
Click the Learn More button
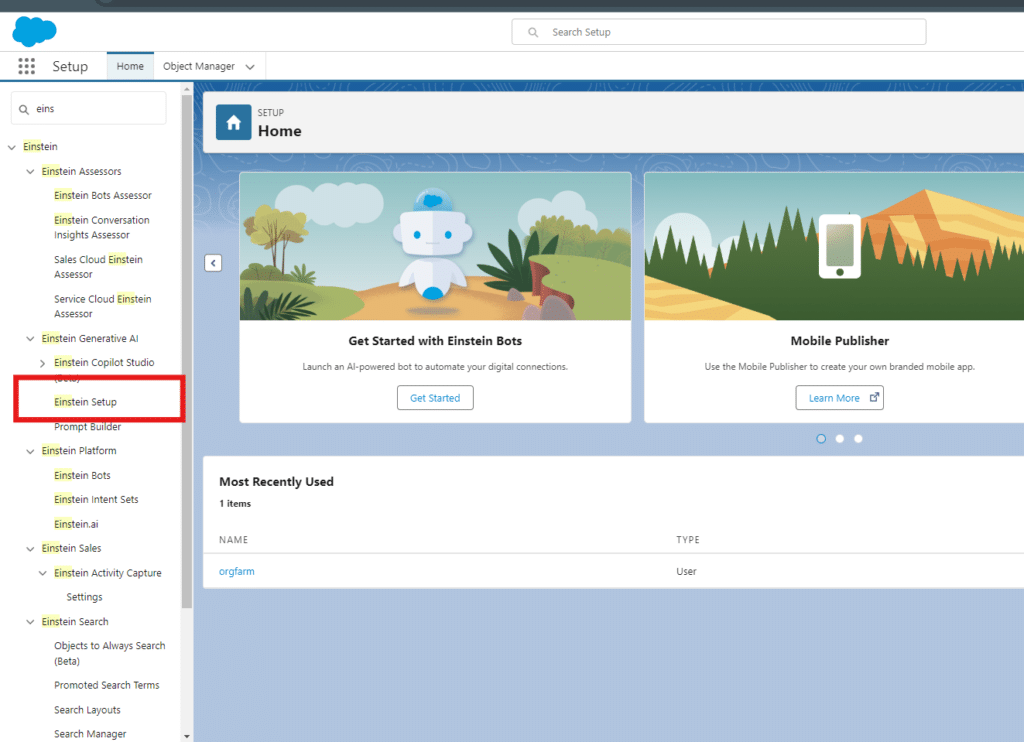[x=839, y=398]
